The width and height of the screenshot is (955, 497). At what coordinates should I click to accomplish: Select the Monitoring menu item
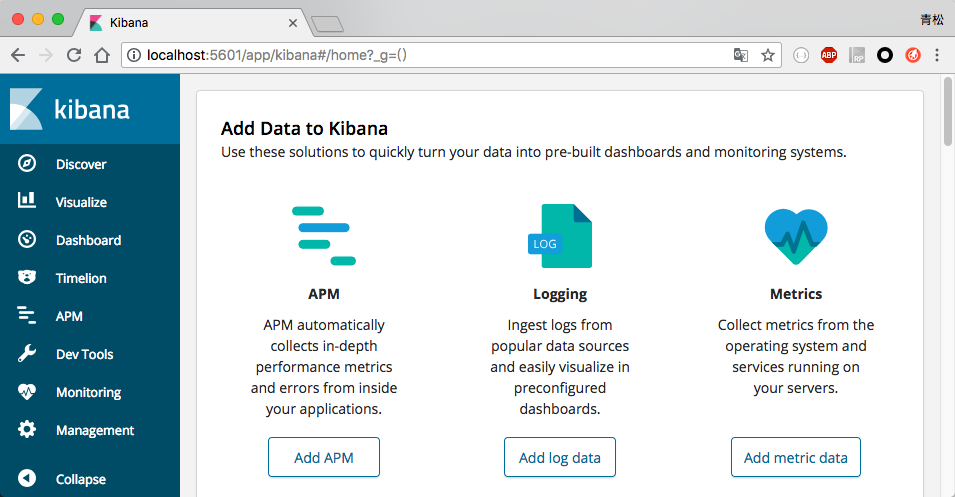[x=90, y=392]
